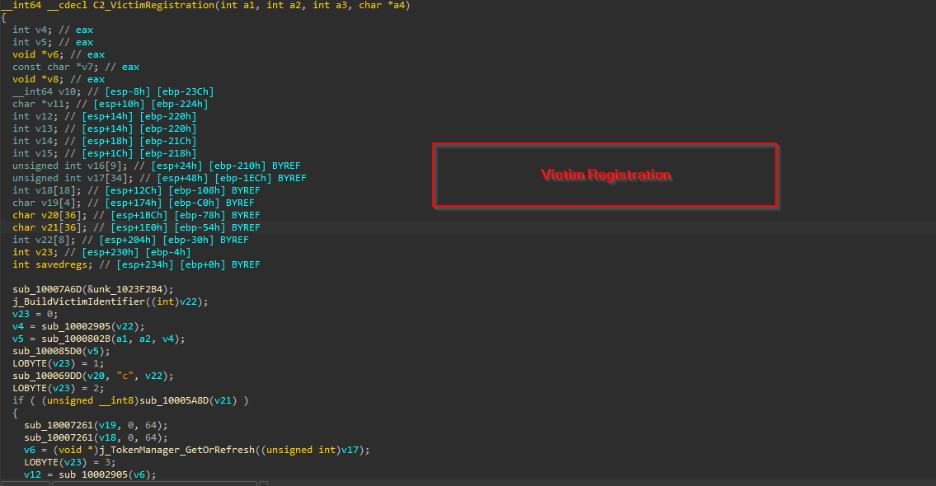This screenshot has width=936, height=486.
Task: Click the 'int v13' declaration line
Action: coord(104,129)
